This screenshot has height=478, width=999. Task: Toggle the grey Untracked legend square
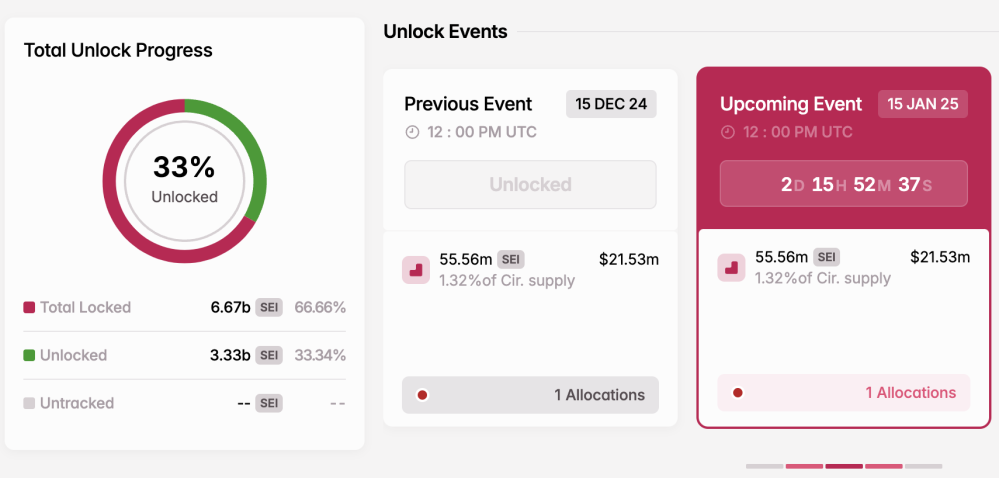click(29, 403)
